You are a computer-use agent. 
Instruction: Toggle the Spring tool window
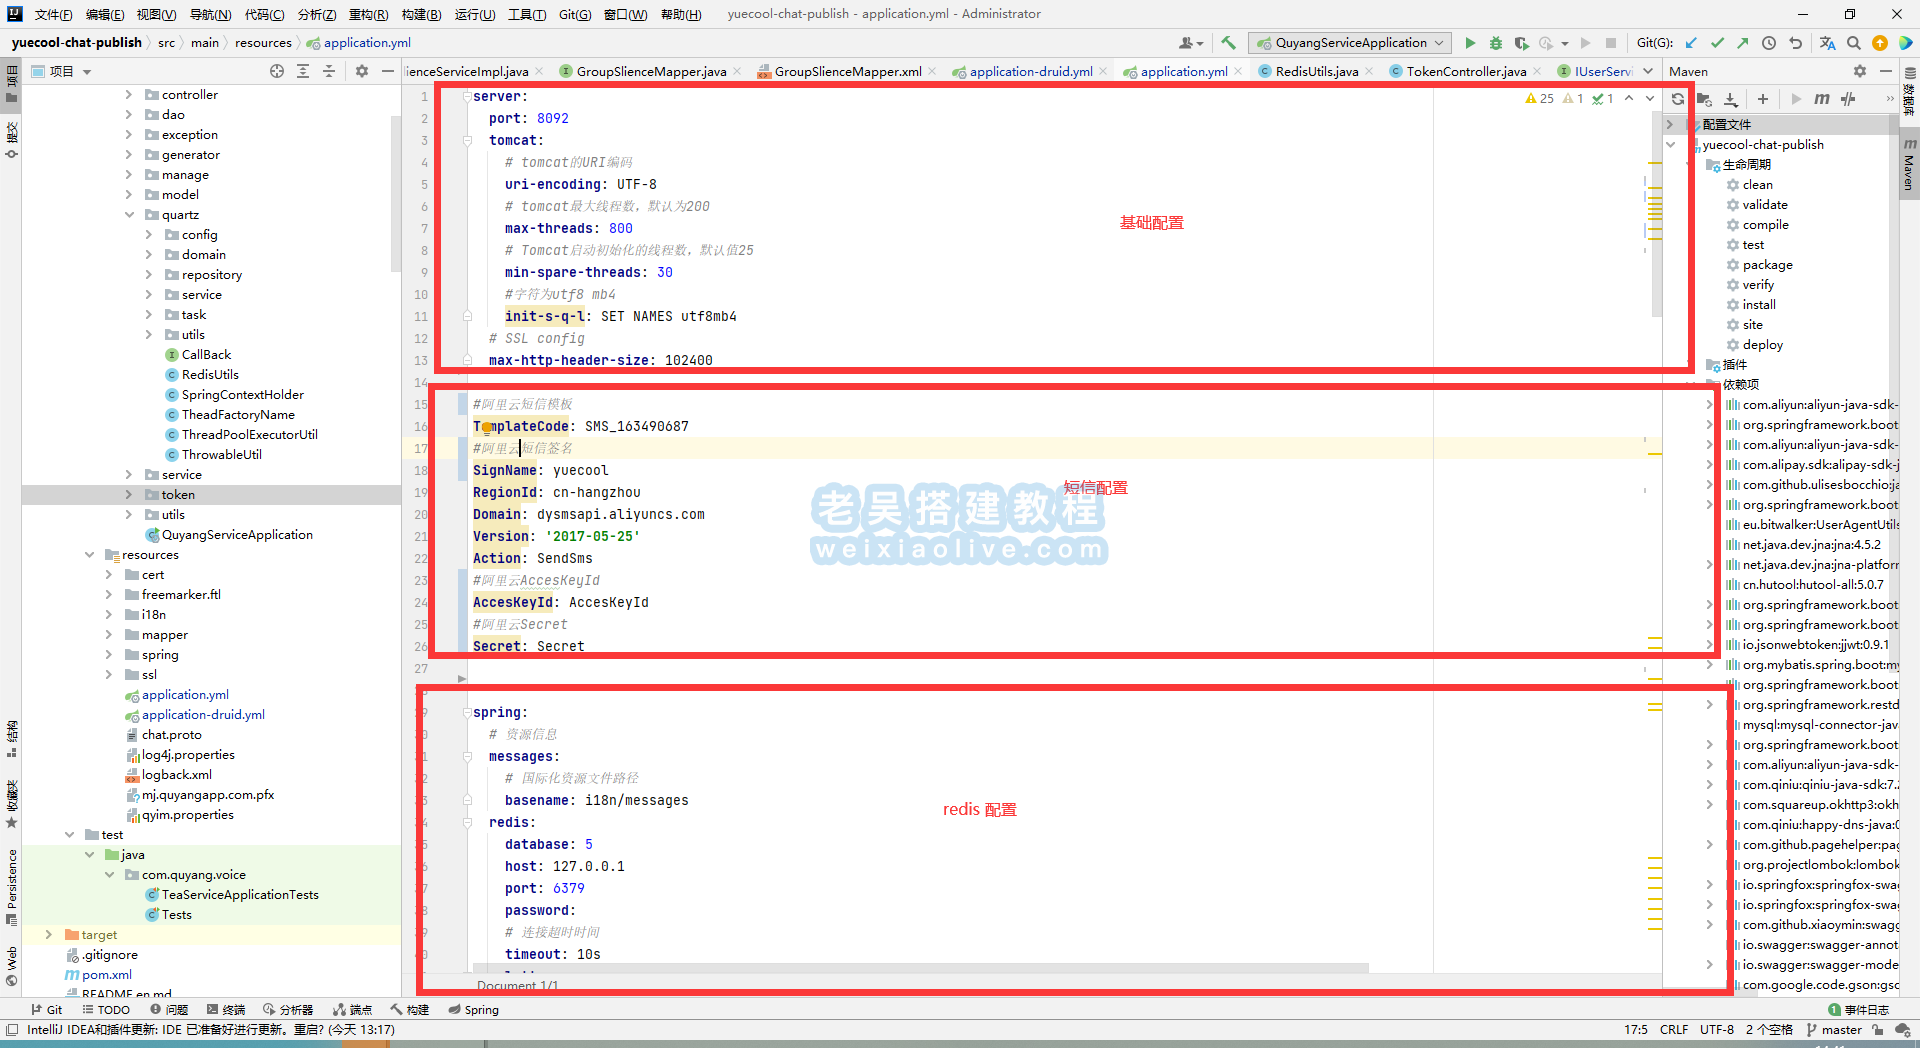click(474, 1010)
